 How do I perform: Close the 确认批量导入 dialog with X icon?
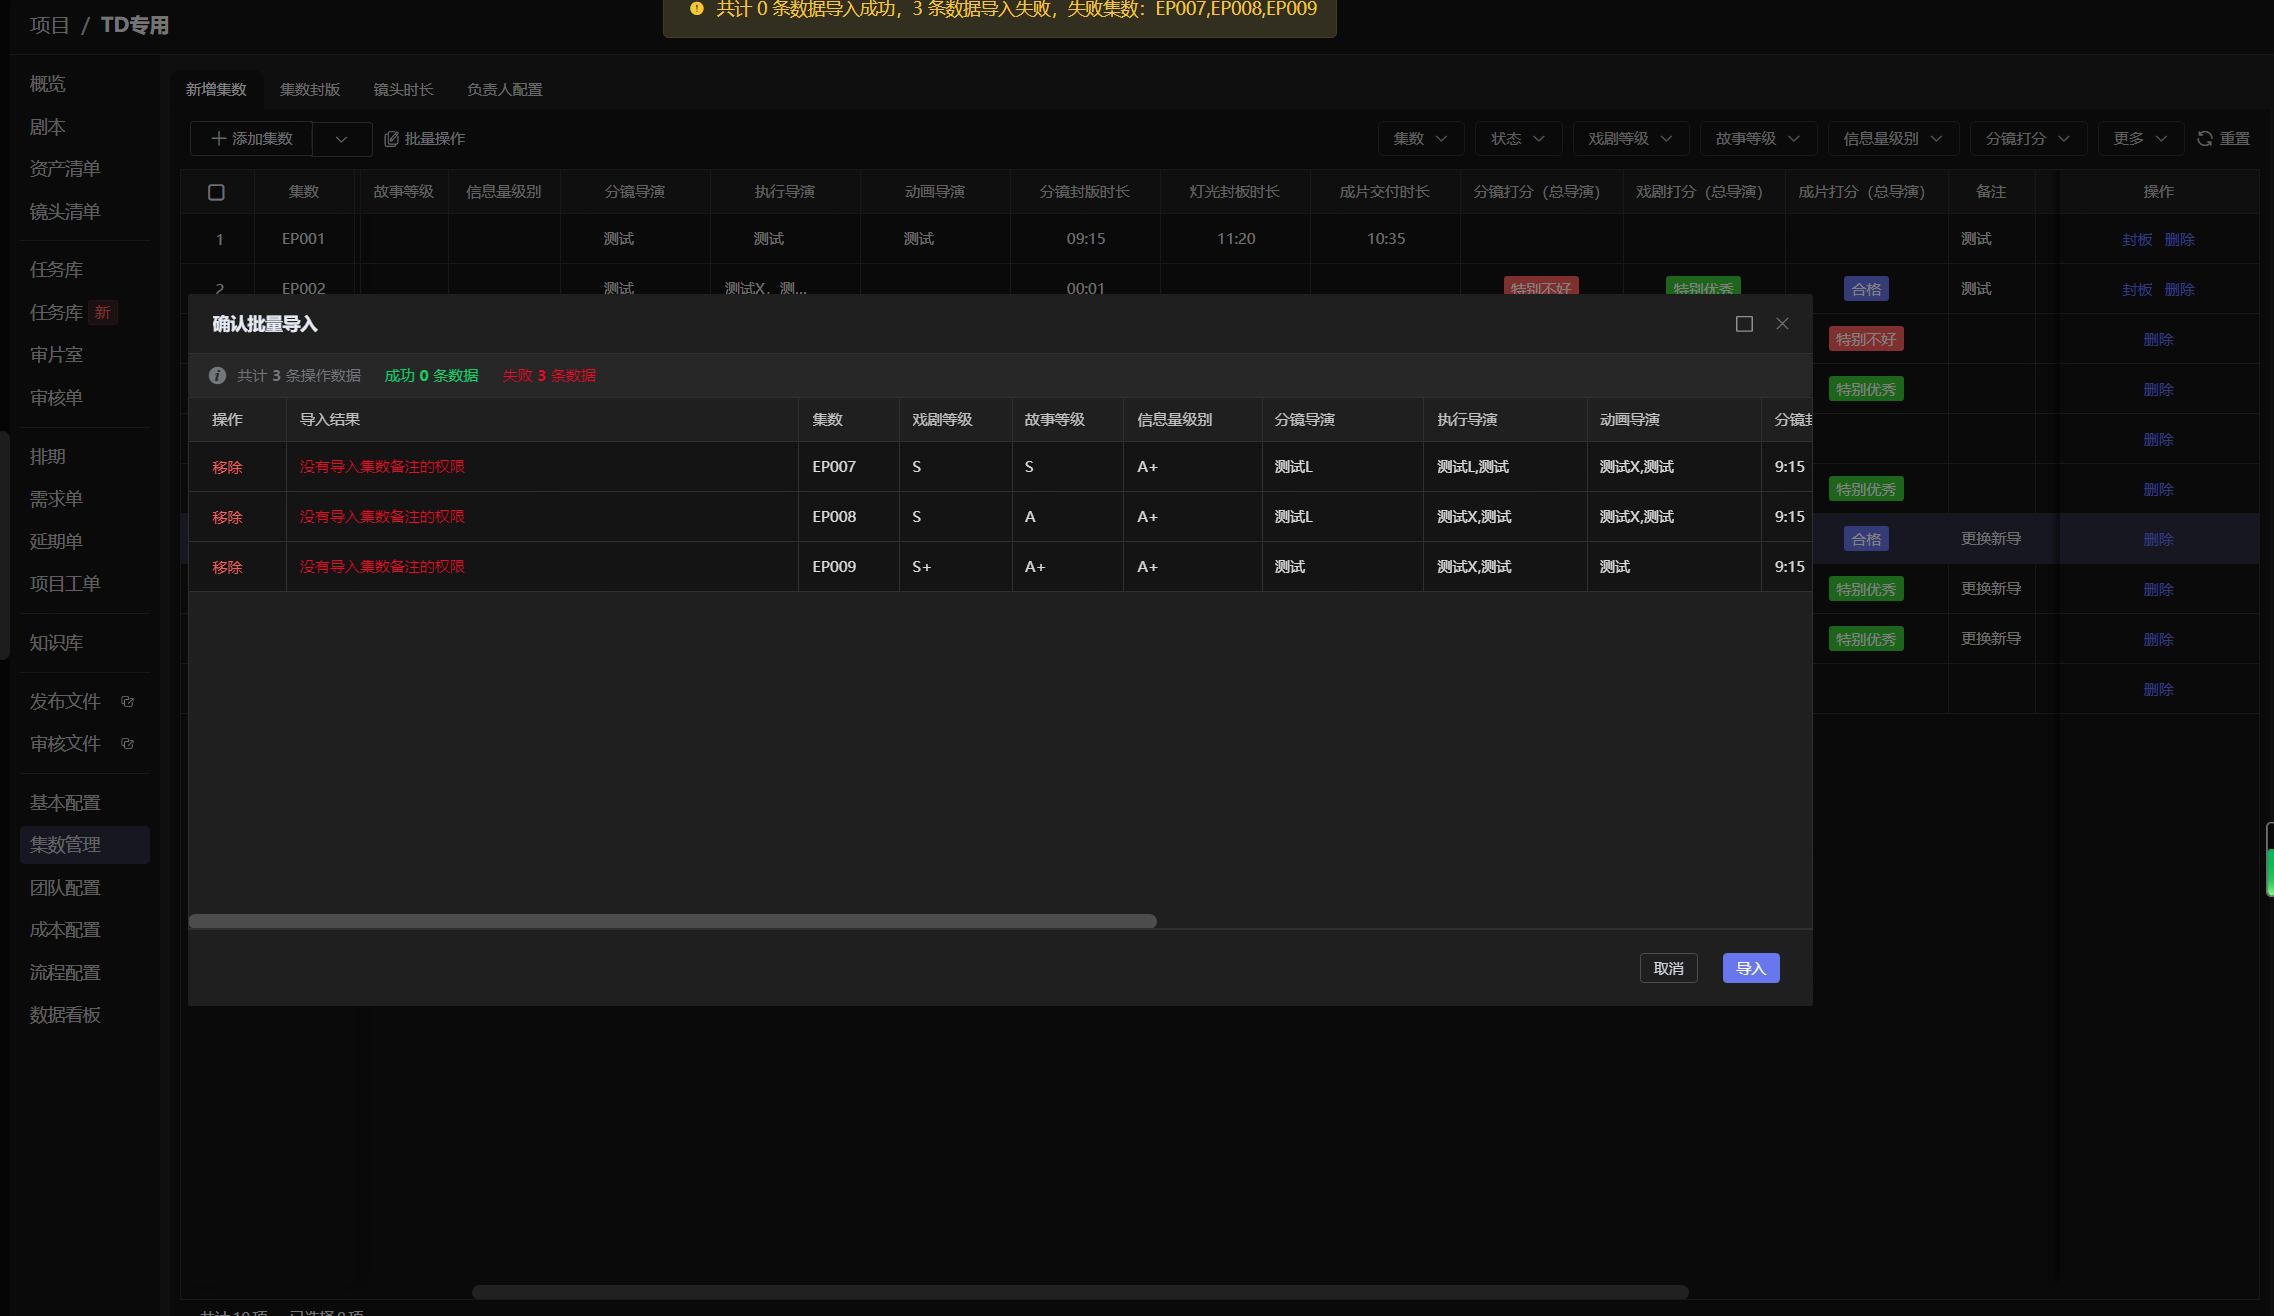[1782, 324]
